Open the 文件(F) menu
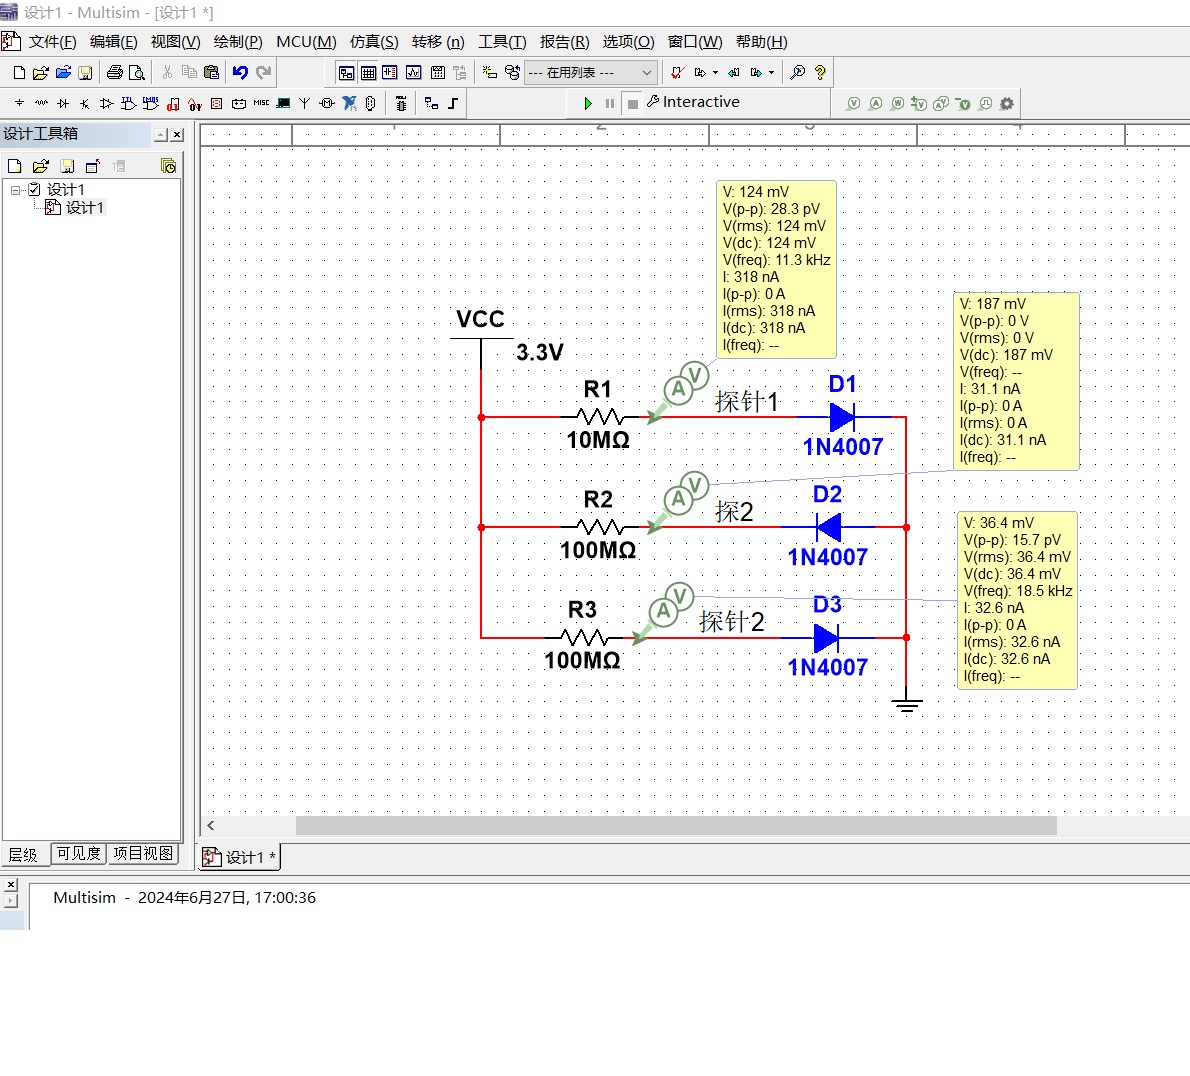Screen dimensions: 1190x1076 click(52, 42)
